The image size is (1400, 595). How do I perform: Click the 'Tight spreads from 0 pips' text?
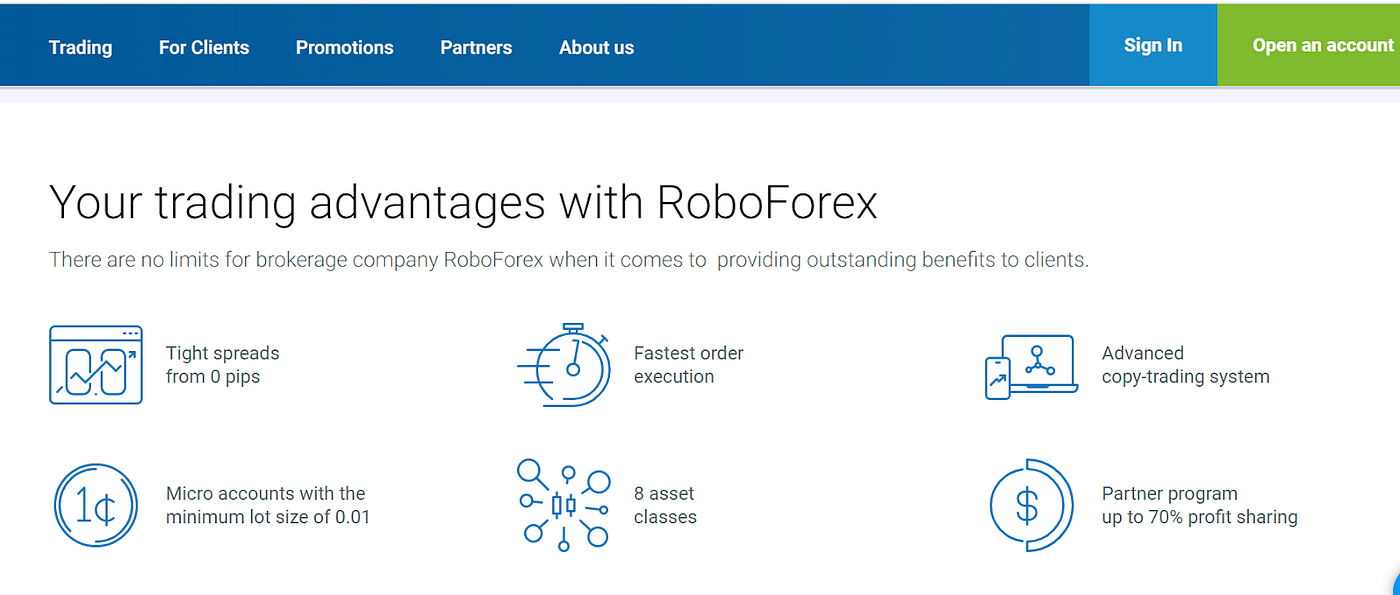pos(223,365)
